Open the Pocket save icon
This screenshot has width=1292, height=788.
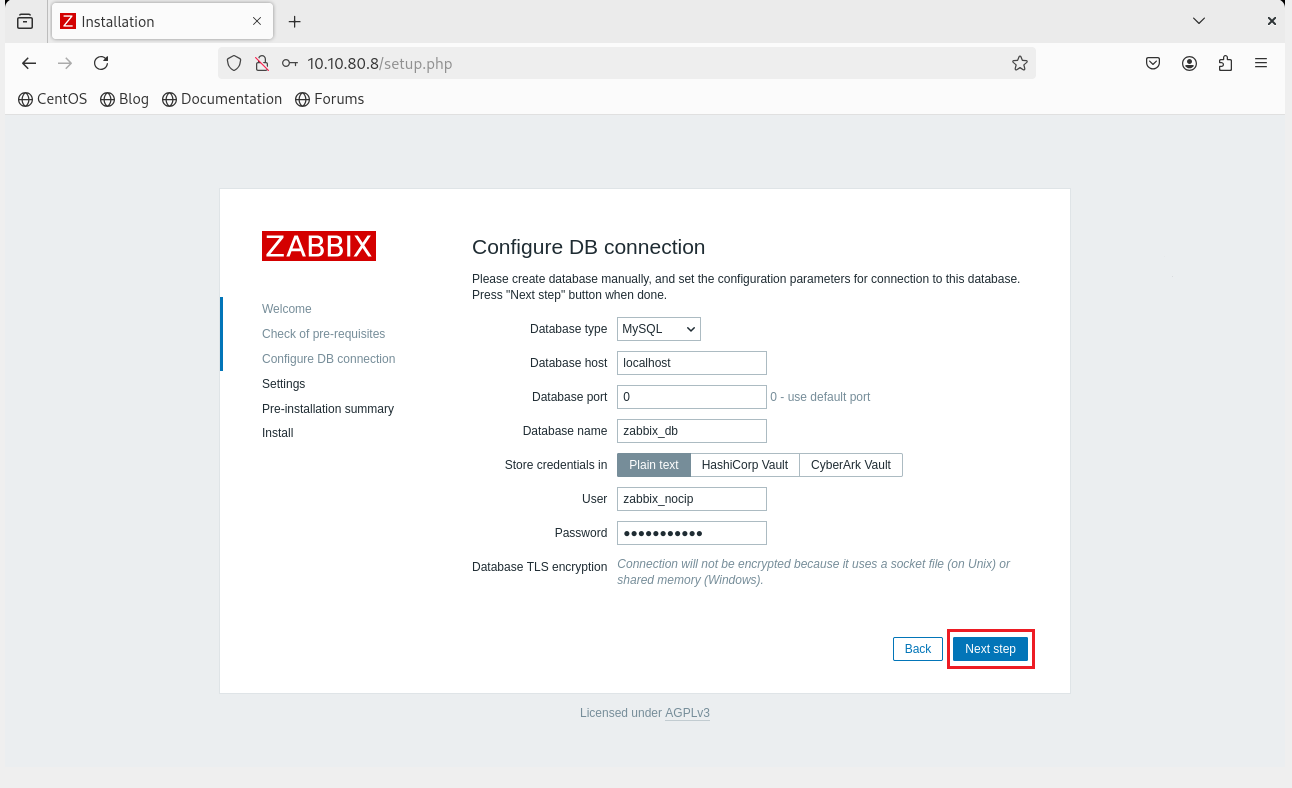point(1153,63)
